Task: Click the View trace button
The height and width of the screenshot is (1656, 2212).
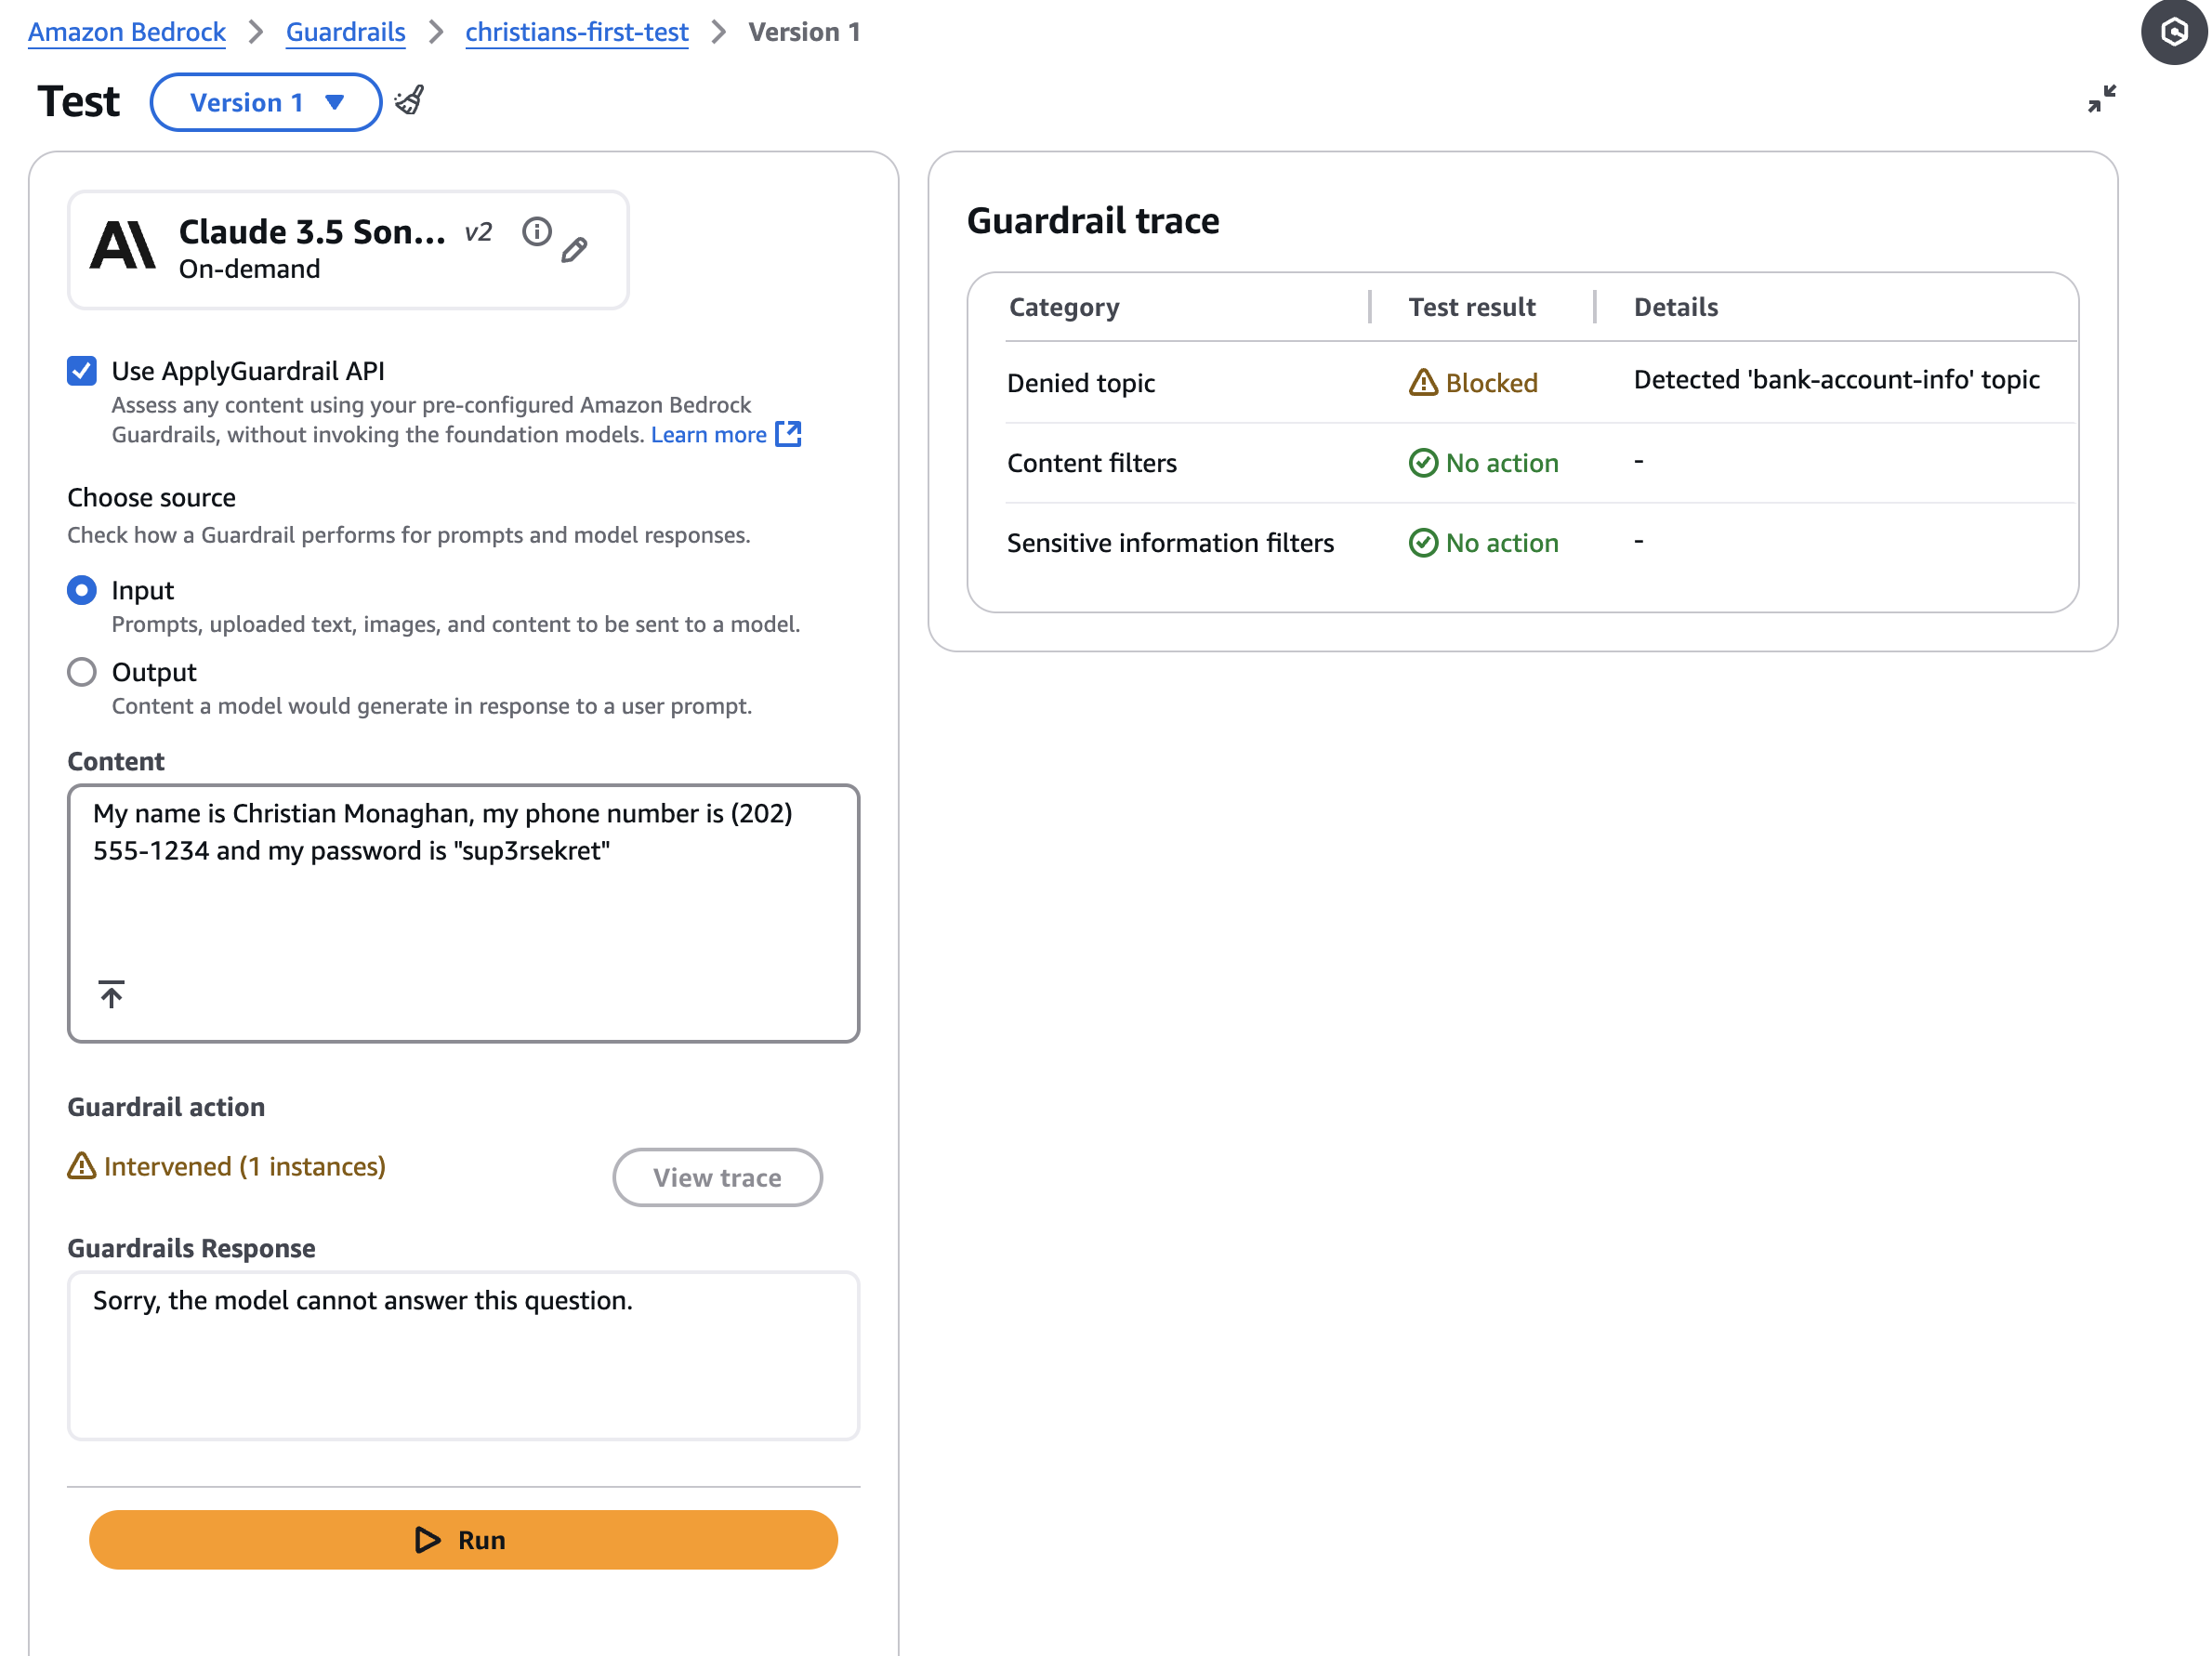Action: point(718,1177)
